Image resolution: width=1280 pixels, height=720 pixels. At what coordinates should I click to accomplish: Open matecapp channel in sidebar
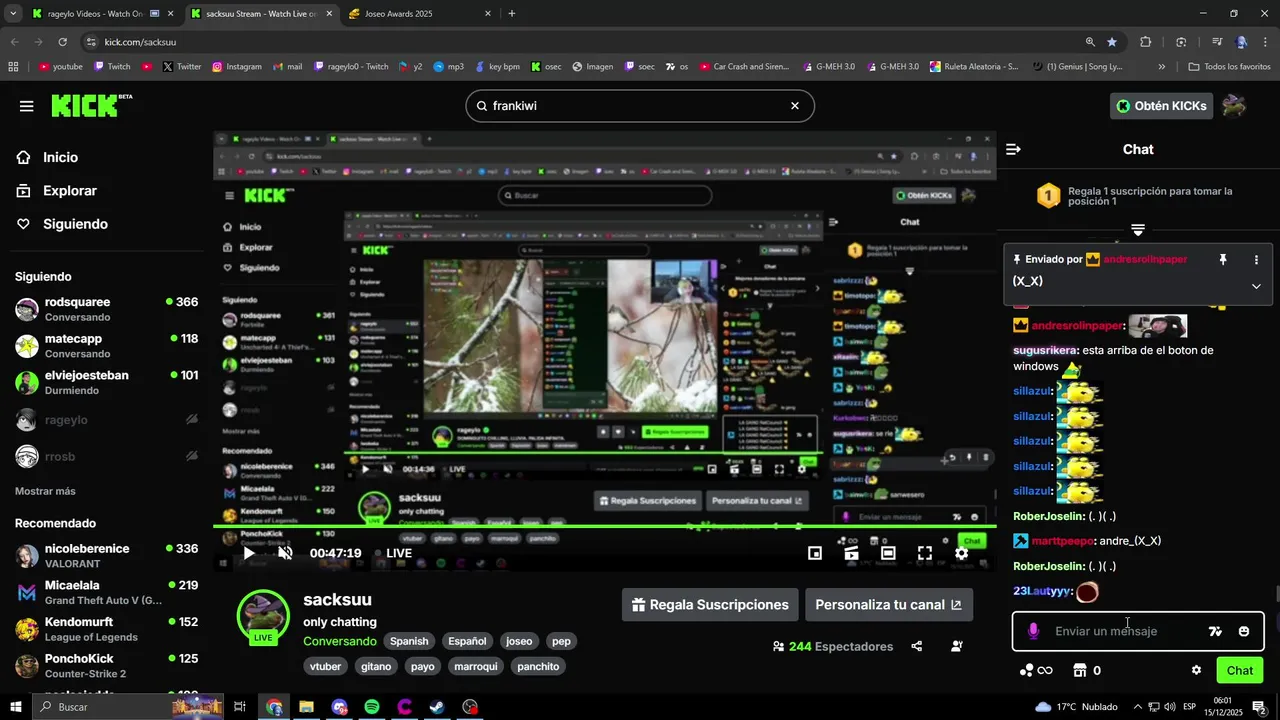pyautogui.click(x=105, y=346)
